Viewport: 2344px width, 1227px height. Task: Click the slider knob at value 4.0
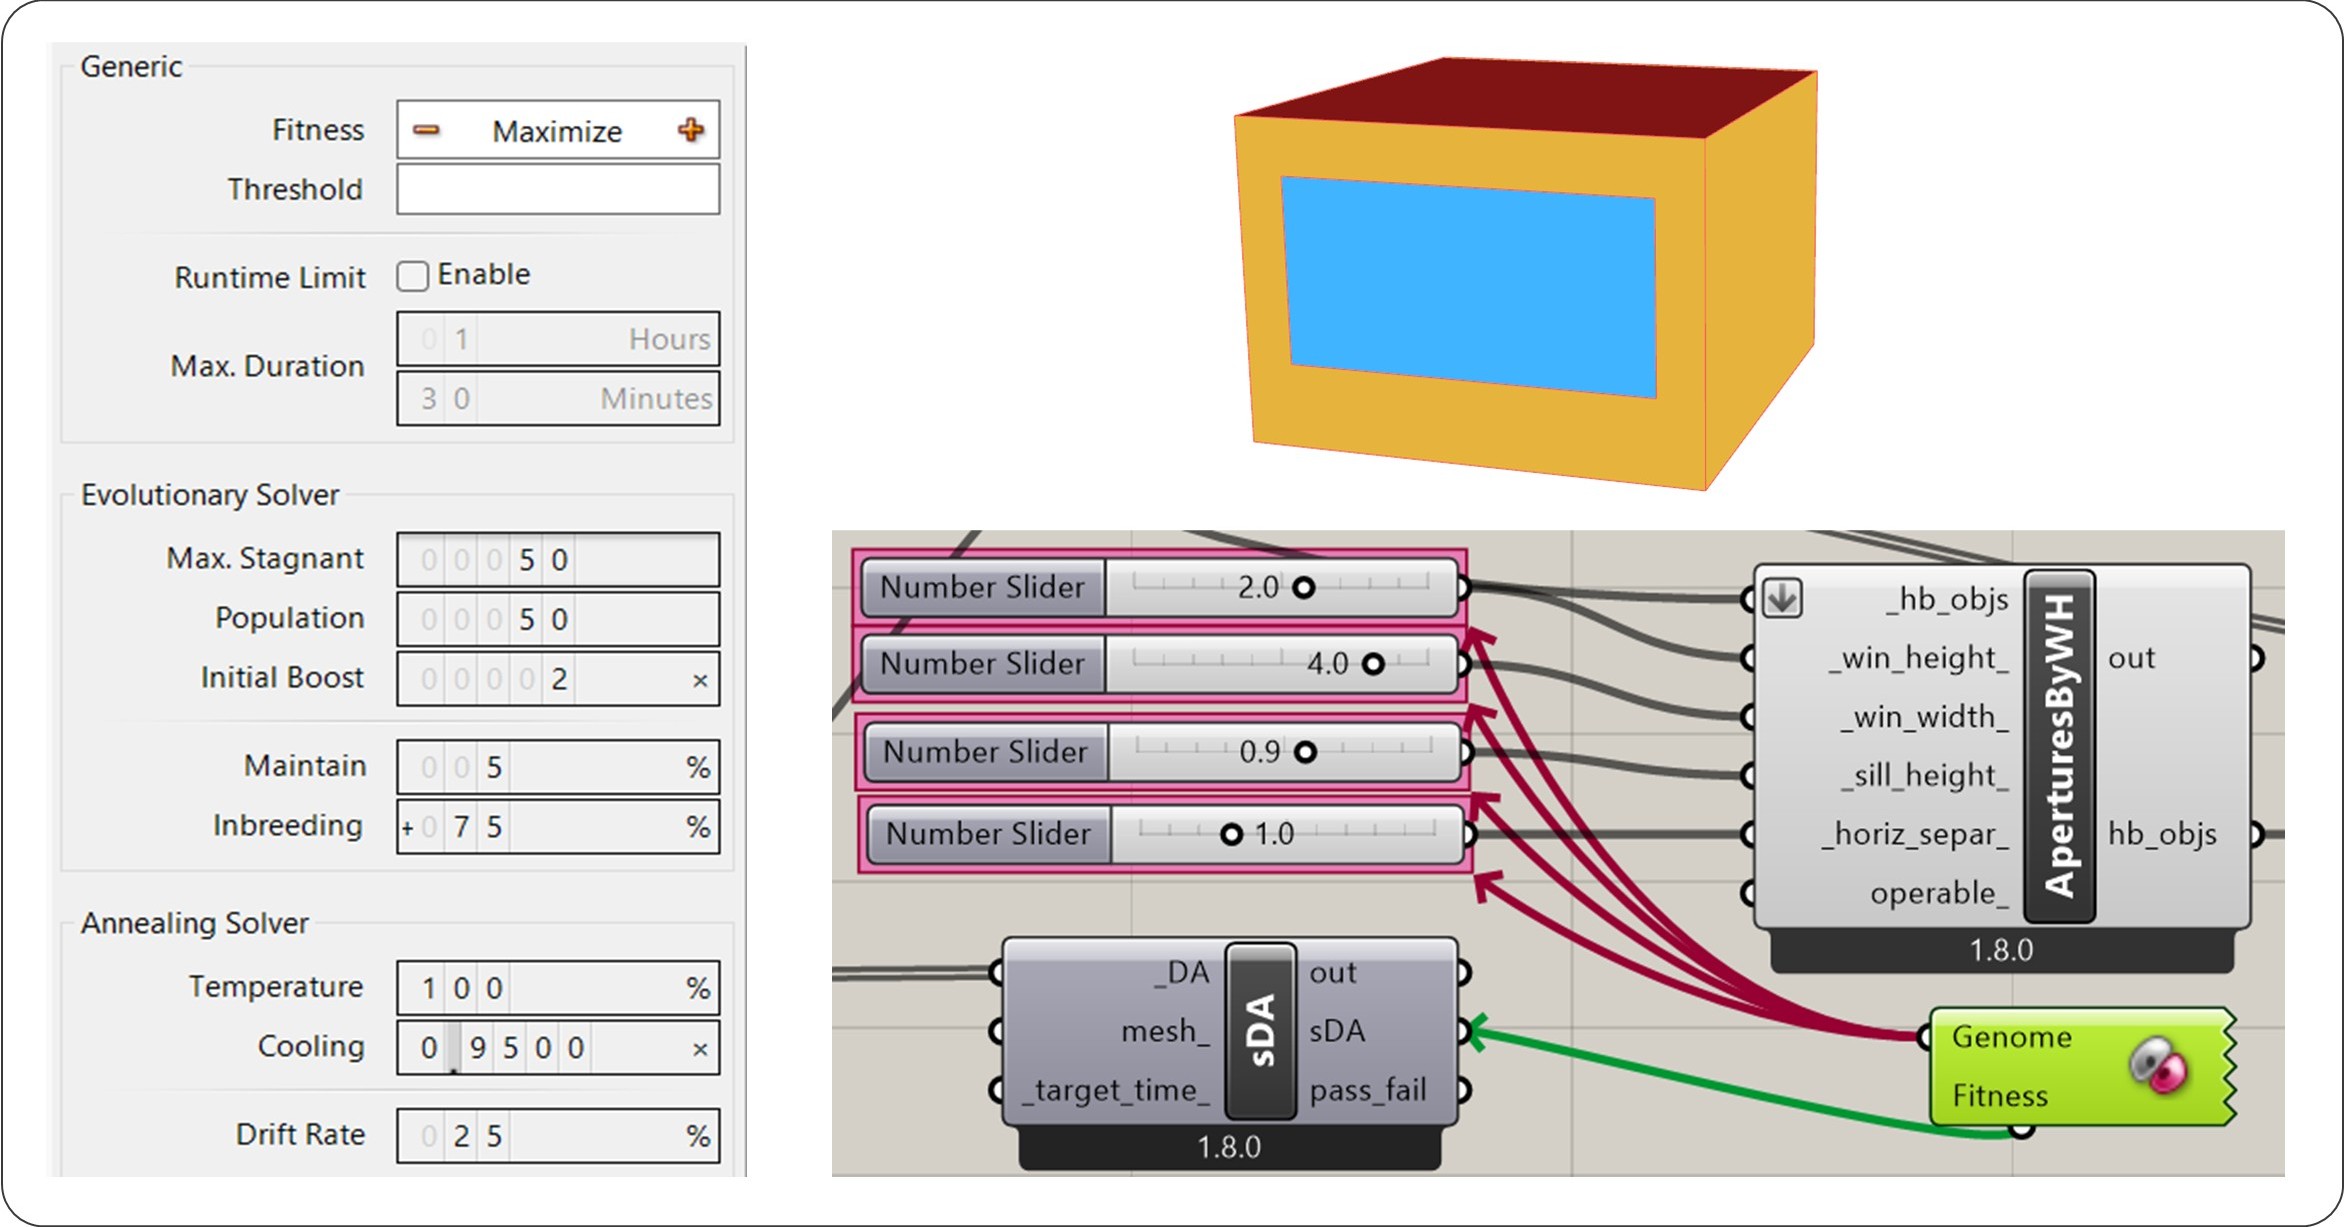[x=1374, y=663]
